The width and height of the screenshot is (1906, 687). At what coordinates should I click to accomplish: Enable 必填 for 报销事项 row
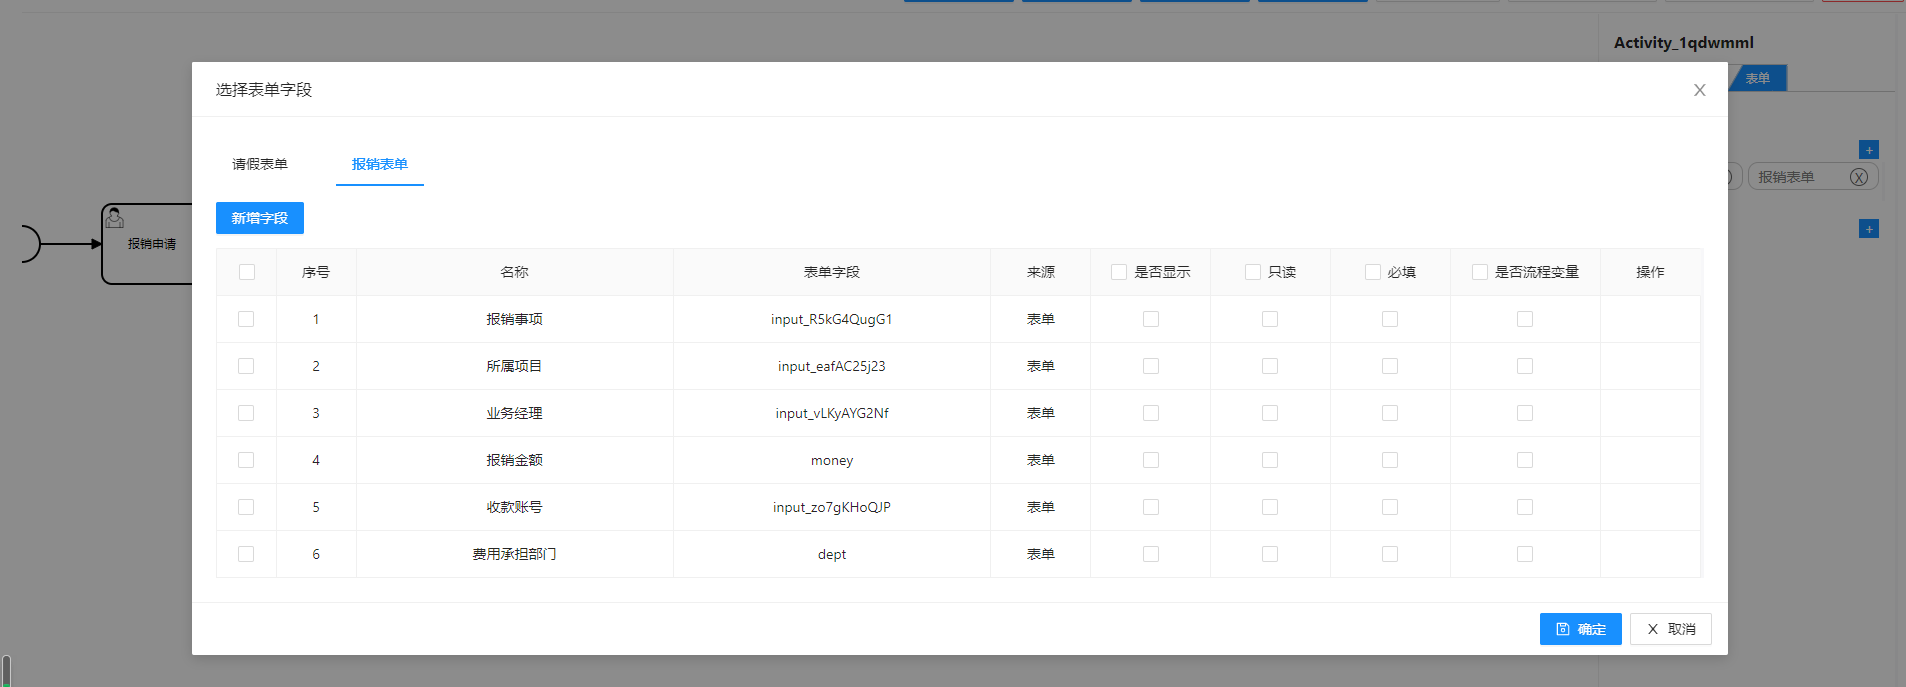tap(1390, 319)
